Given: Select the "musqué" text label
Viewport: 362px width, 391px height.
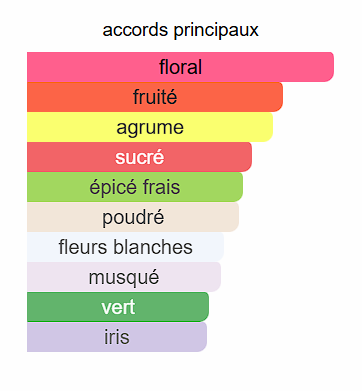Looking at the screenshot, I should tap(124, 278).
